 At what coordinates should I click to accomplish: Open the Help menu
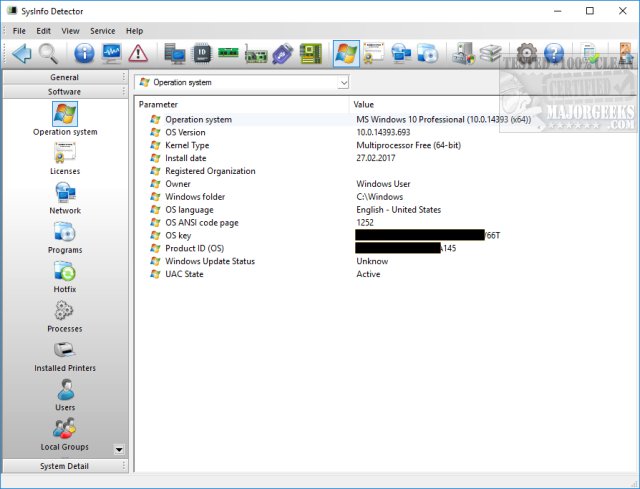point(134,31)
